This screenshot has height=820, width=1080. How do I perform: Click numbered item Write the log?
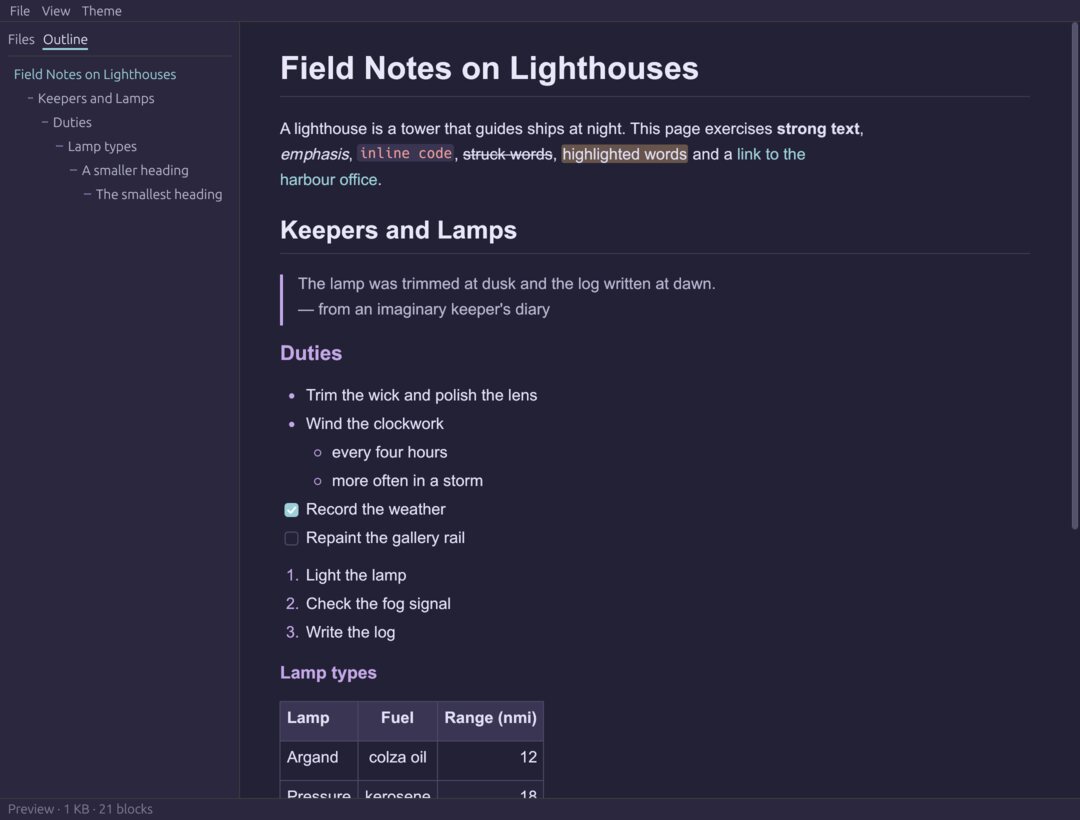(351, 632)
